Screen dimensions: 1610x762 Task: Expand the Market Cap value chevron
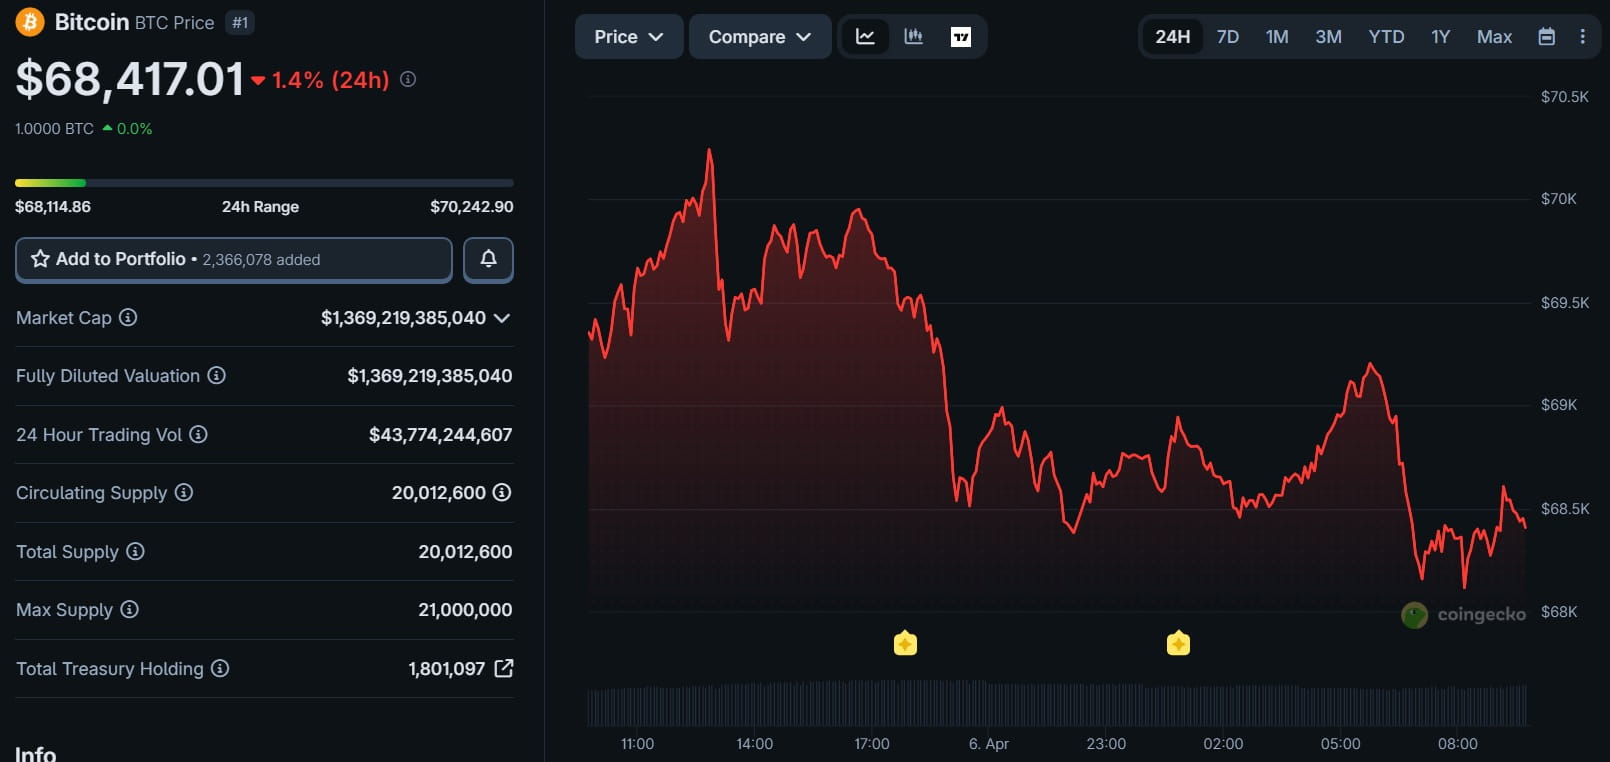tap(502, 318)
